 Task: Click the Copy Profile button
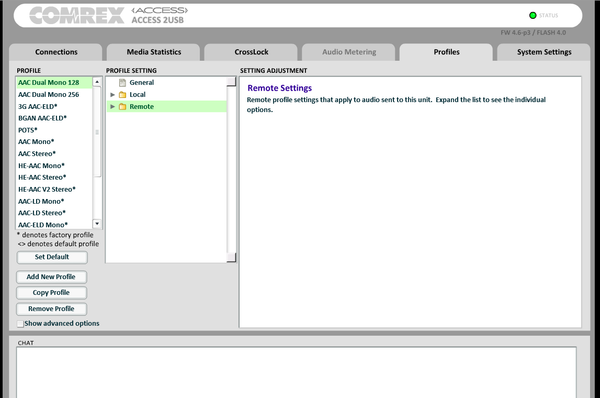[x=51, y=293]
